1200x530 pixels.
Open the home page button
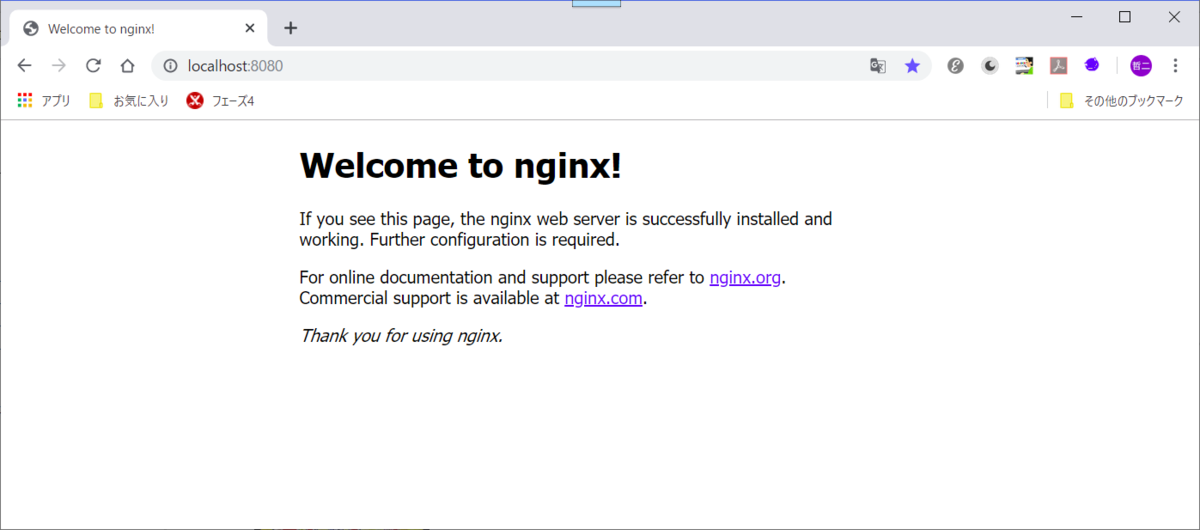[x=127, y=66]
